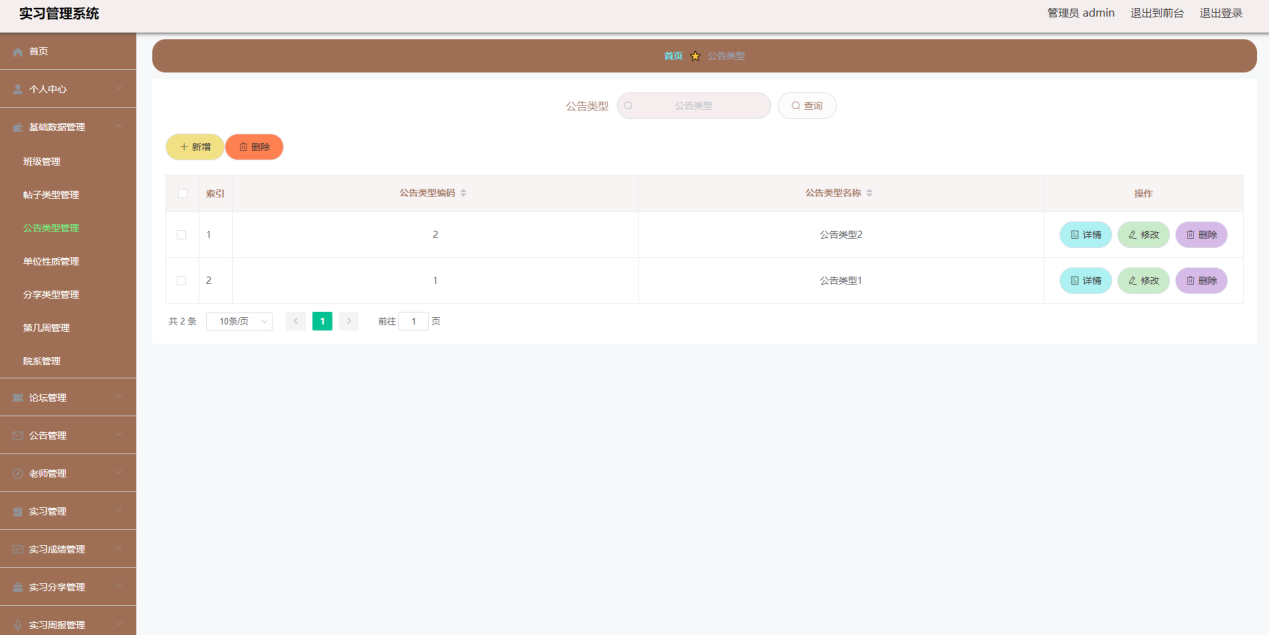The image size is (1269, 635).
Task: Click the 查询 search button
Action: pos(806,104)
